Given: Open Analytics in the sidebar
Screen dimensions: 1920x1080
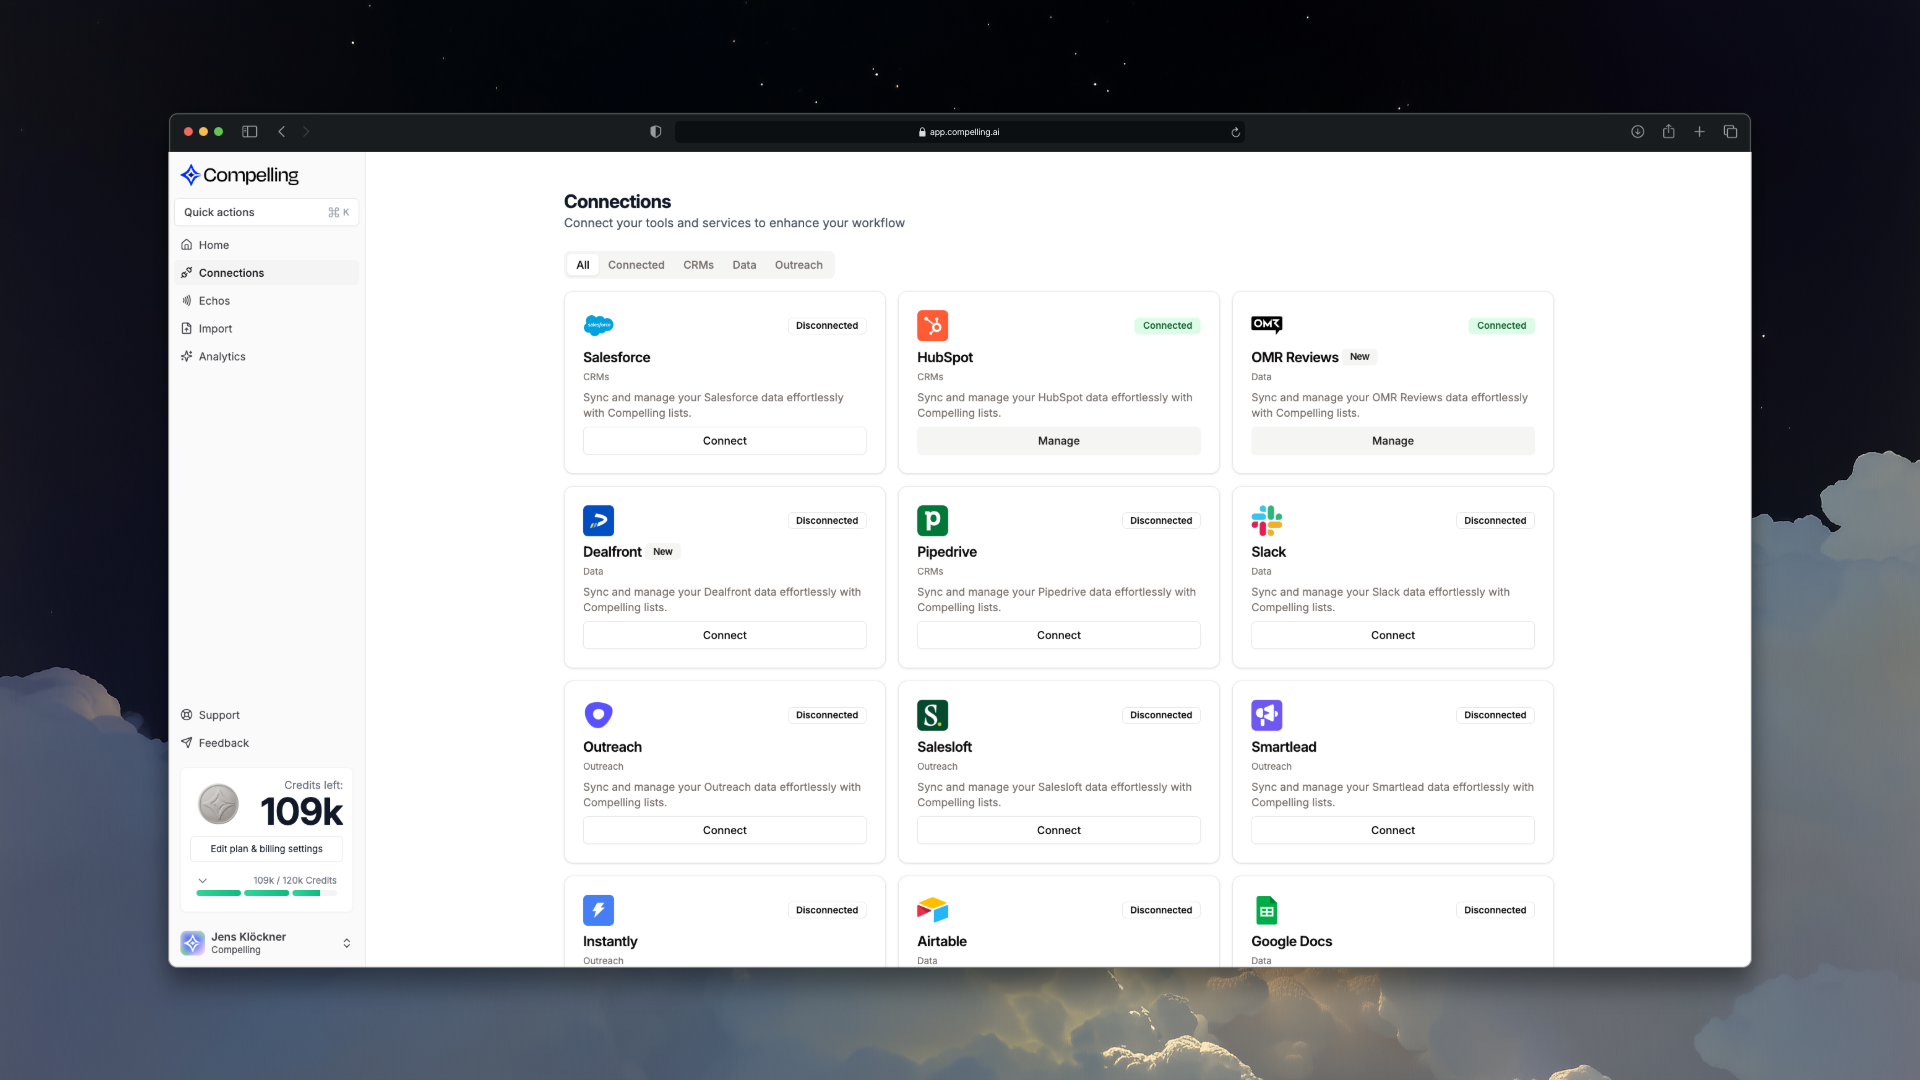Looking at the screenshot, I should [x=222, y=356].
